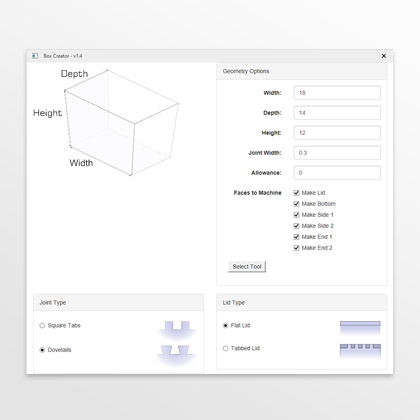Select the Flat Lid option
Viewport: 420px width, 420px height.
pyautogui.click(x=225, y=325)
